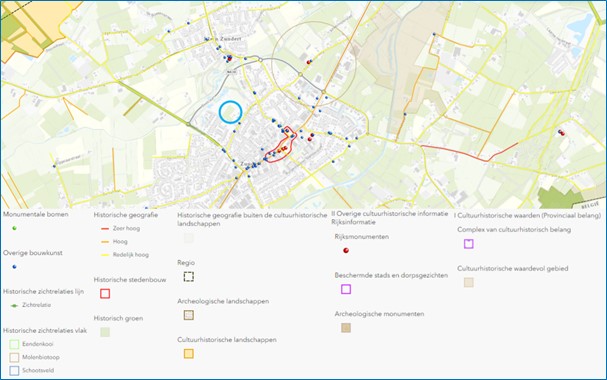Click the Redelijk hoog yellow line symbol
The image size is (607, 380).
pyautogui.click(x=105, y=255)
